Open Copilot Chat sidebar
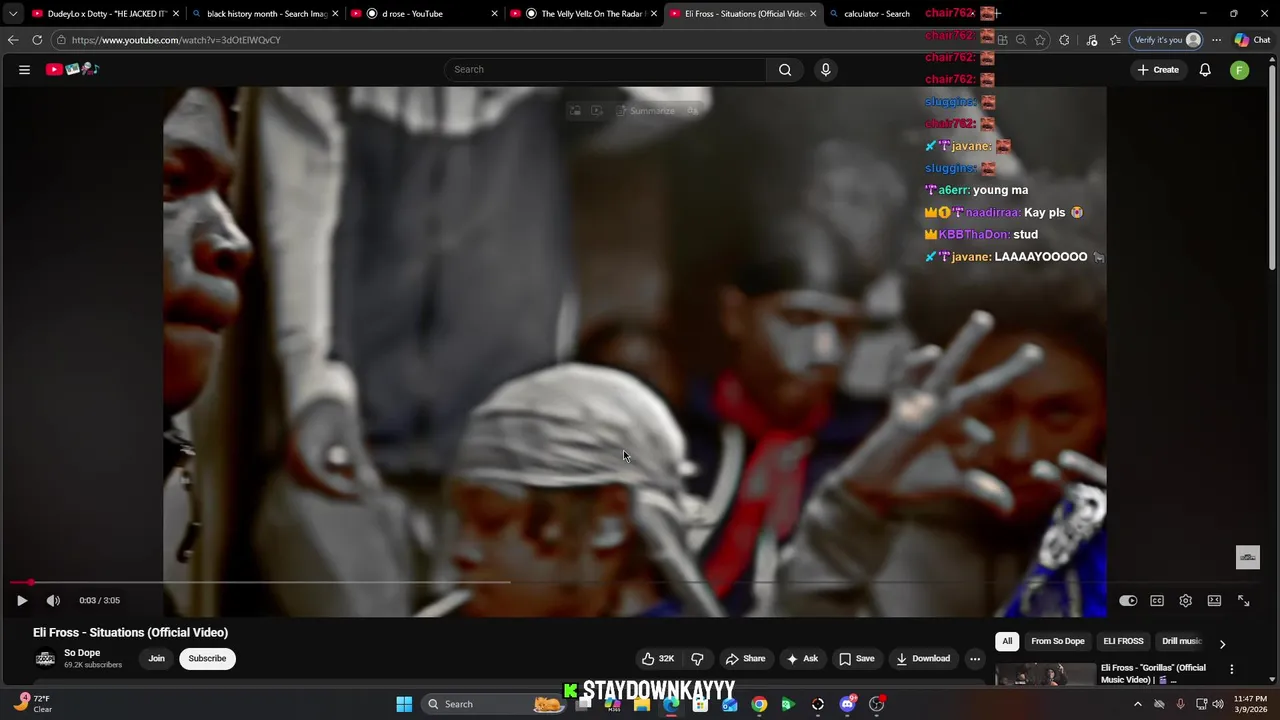The width and height of the screenshot is (1280, 720). 1252,40
